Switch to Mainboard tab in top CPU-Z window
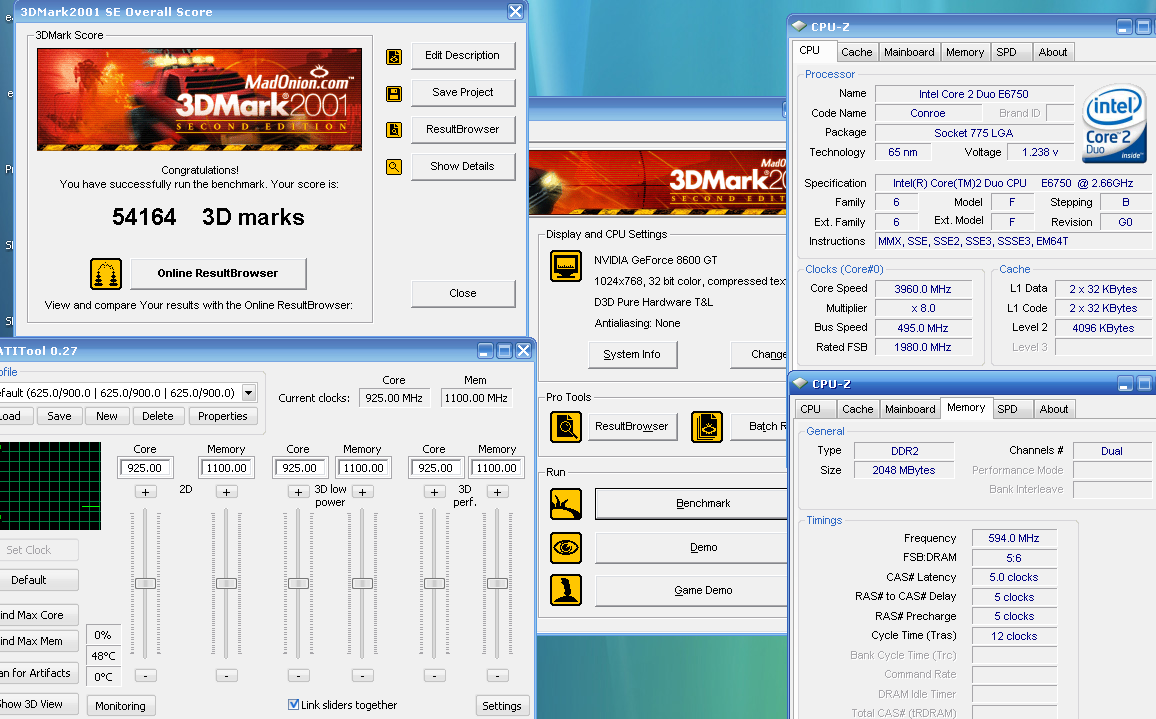The width and height of the screenshot is (1156, 719). pos(909,52)
